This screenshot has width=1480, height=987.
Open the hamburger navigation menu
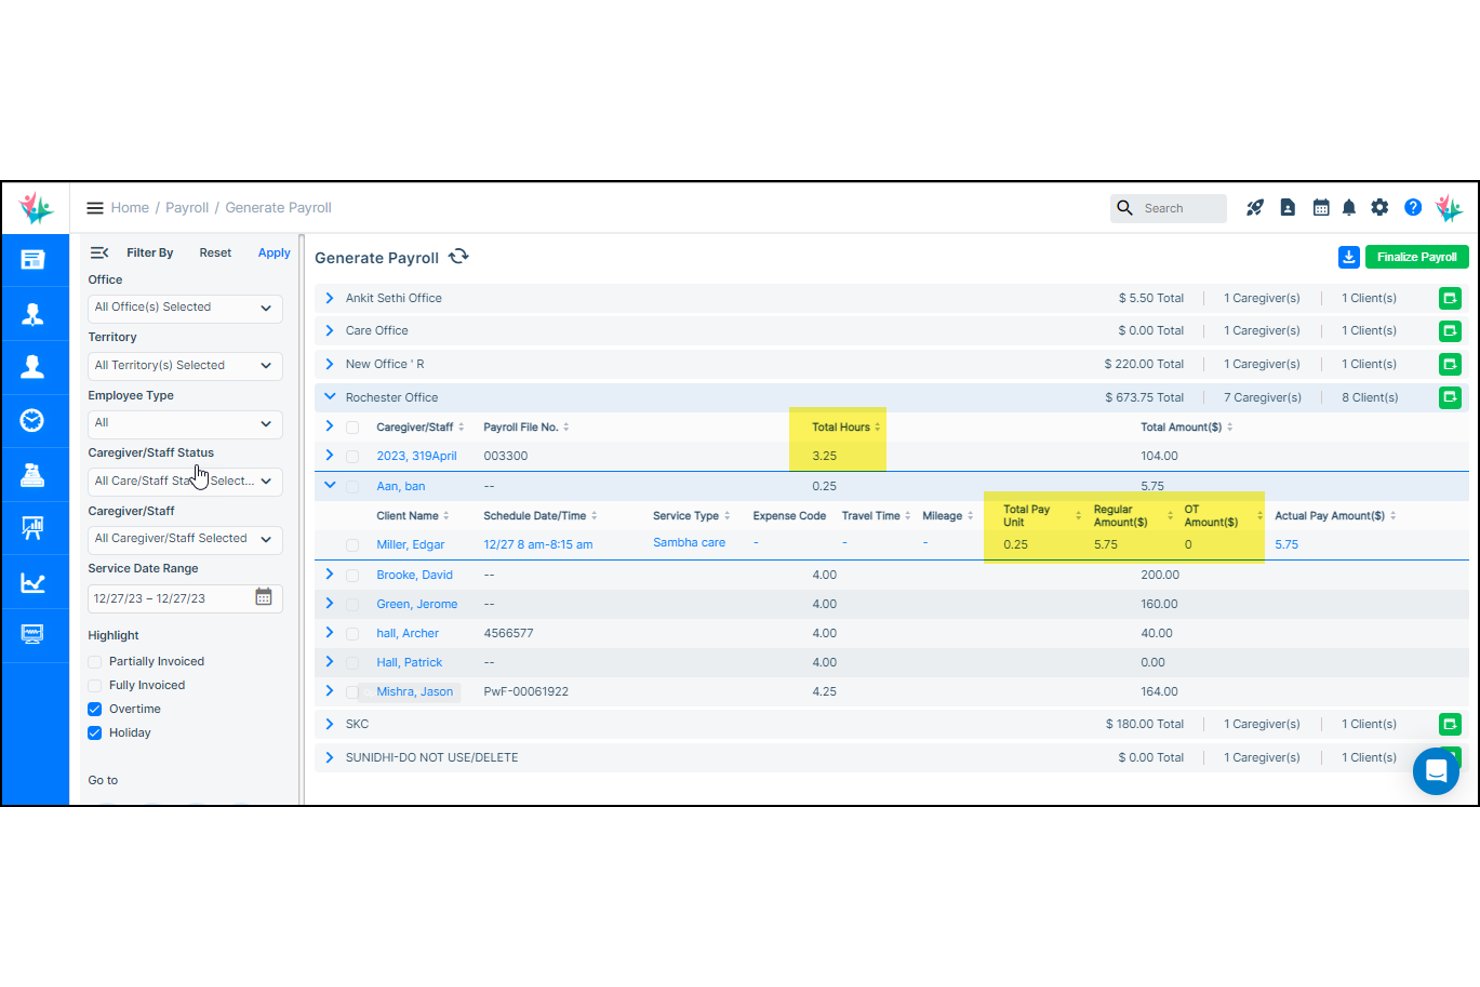coord(95,208)
